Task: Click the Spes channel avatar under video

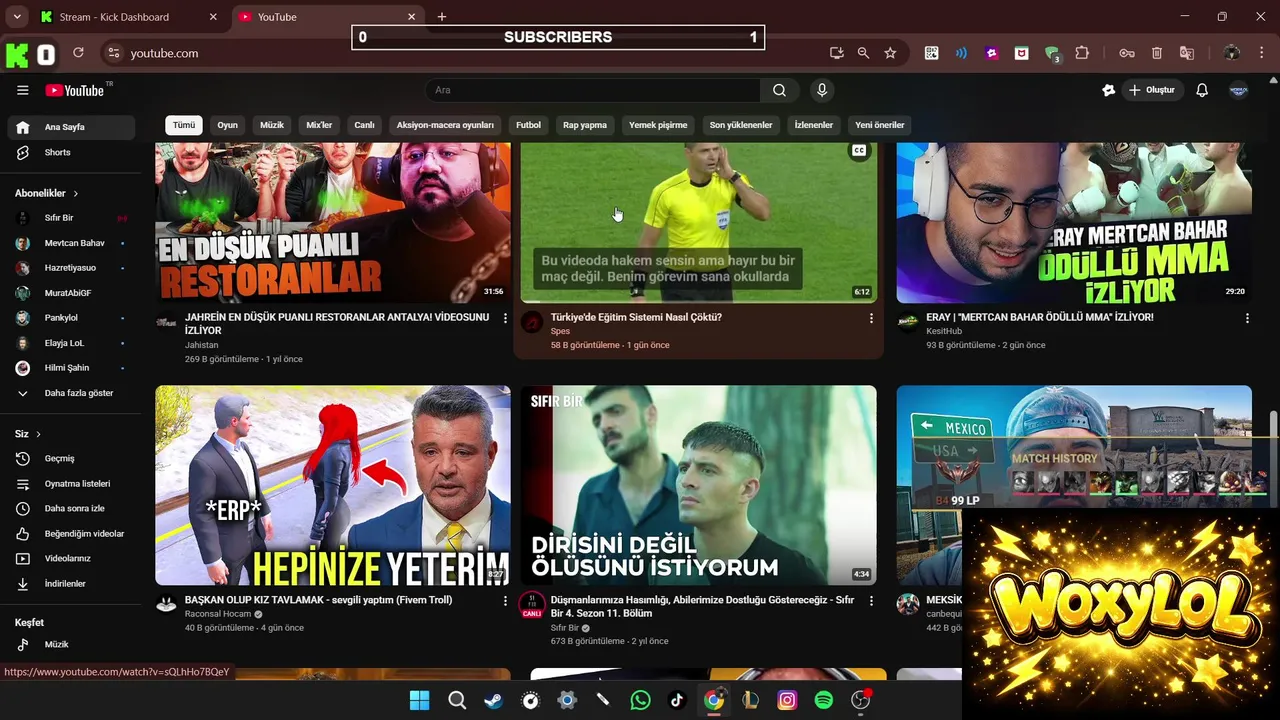Action: (x=532, y=322)
